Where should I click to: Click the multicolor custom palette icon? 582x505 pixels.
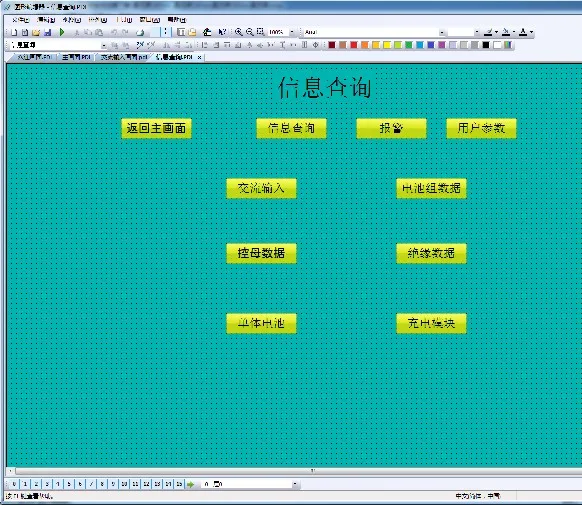pyautogui.click(x=508, y=45)
